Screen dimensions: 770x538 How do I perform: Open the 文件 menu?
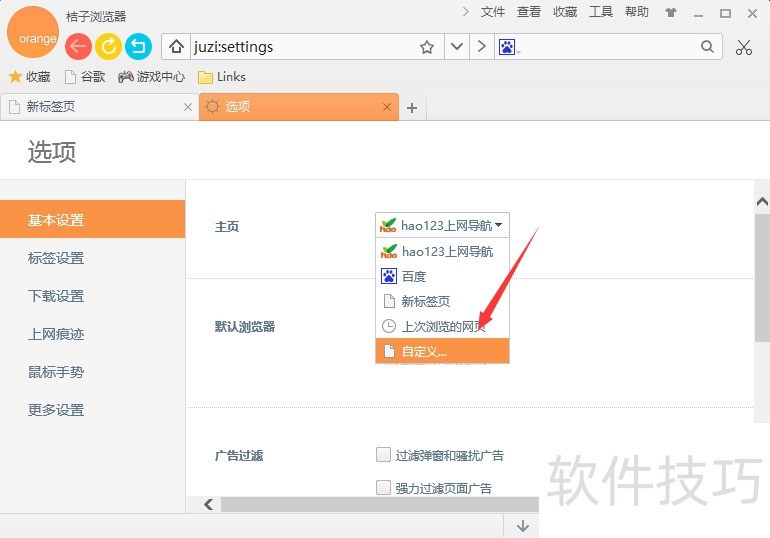tap(493, 12)
